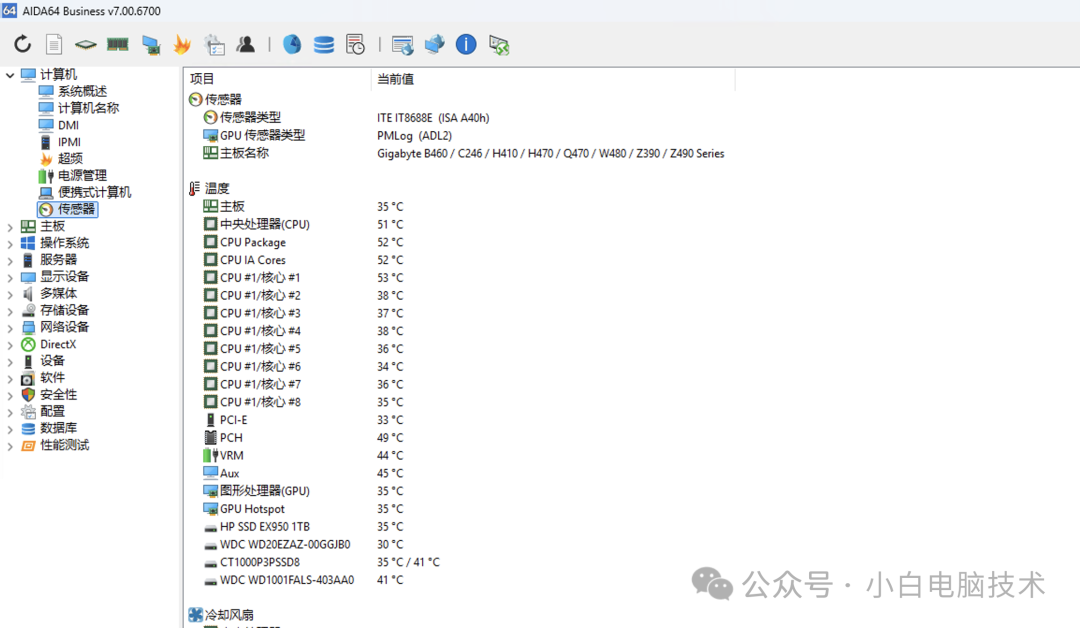The image size is (1080, 628).
Task: Click the scheduled report clock icon
Action: click(355, 45)
